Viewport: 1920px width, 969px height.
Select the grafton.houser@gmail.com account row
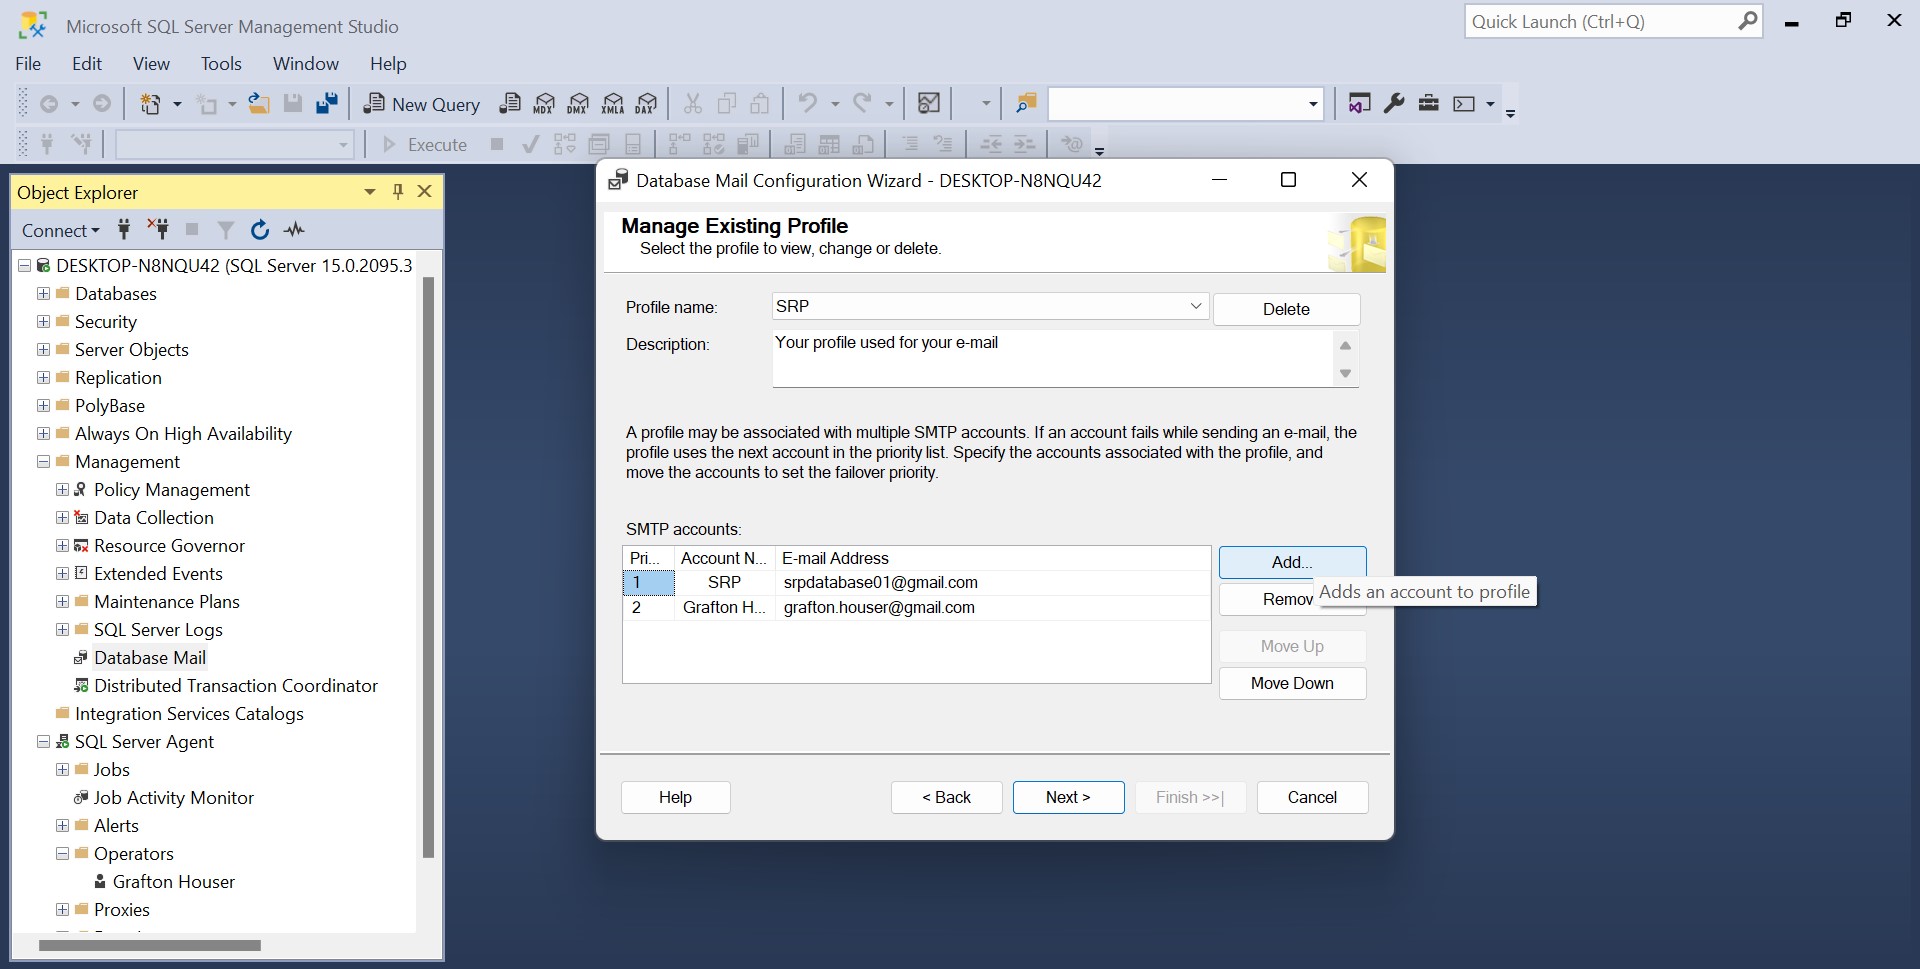878,608
